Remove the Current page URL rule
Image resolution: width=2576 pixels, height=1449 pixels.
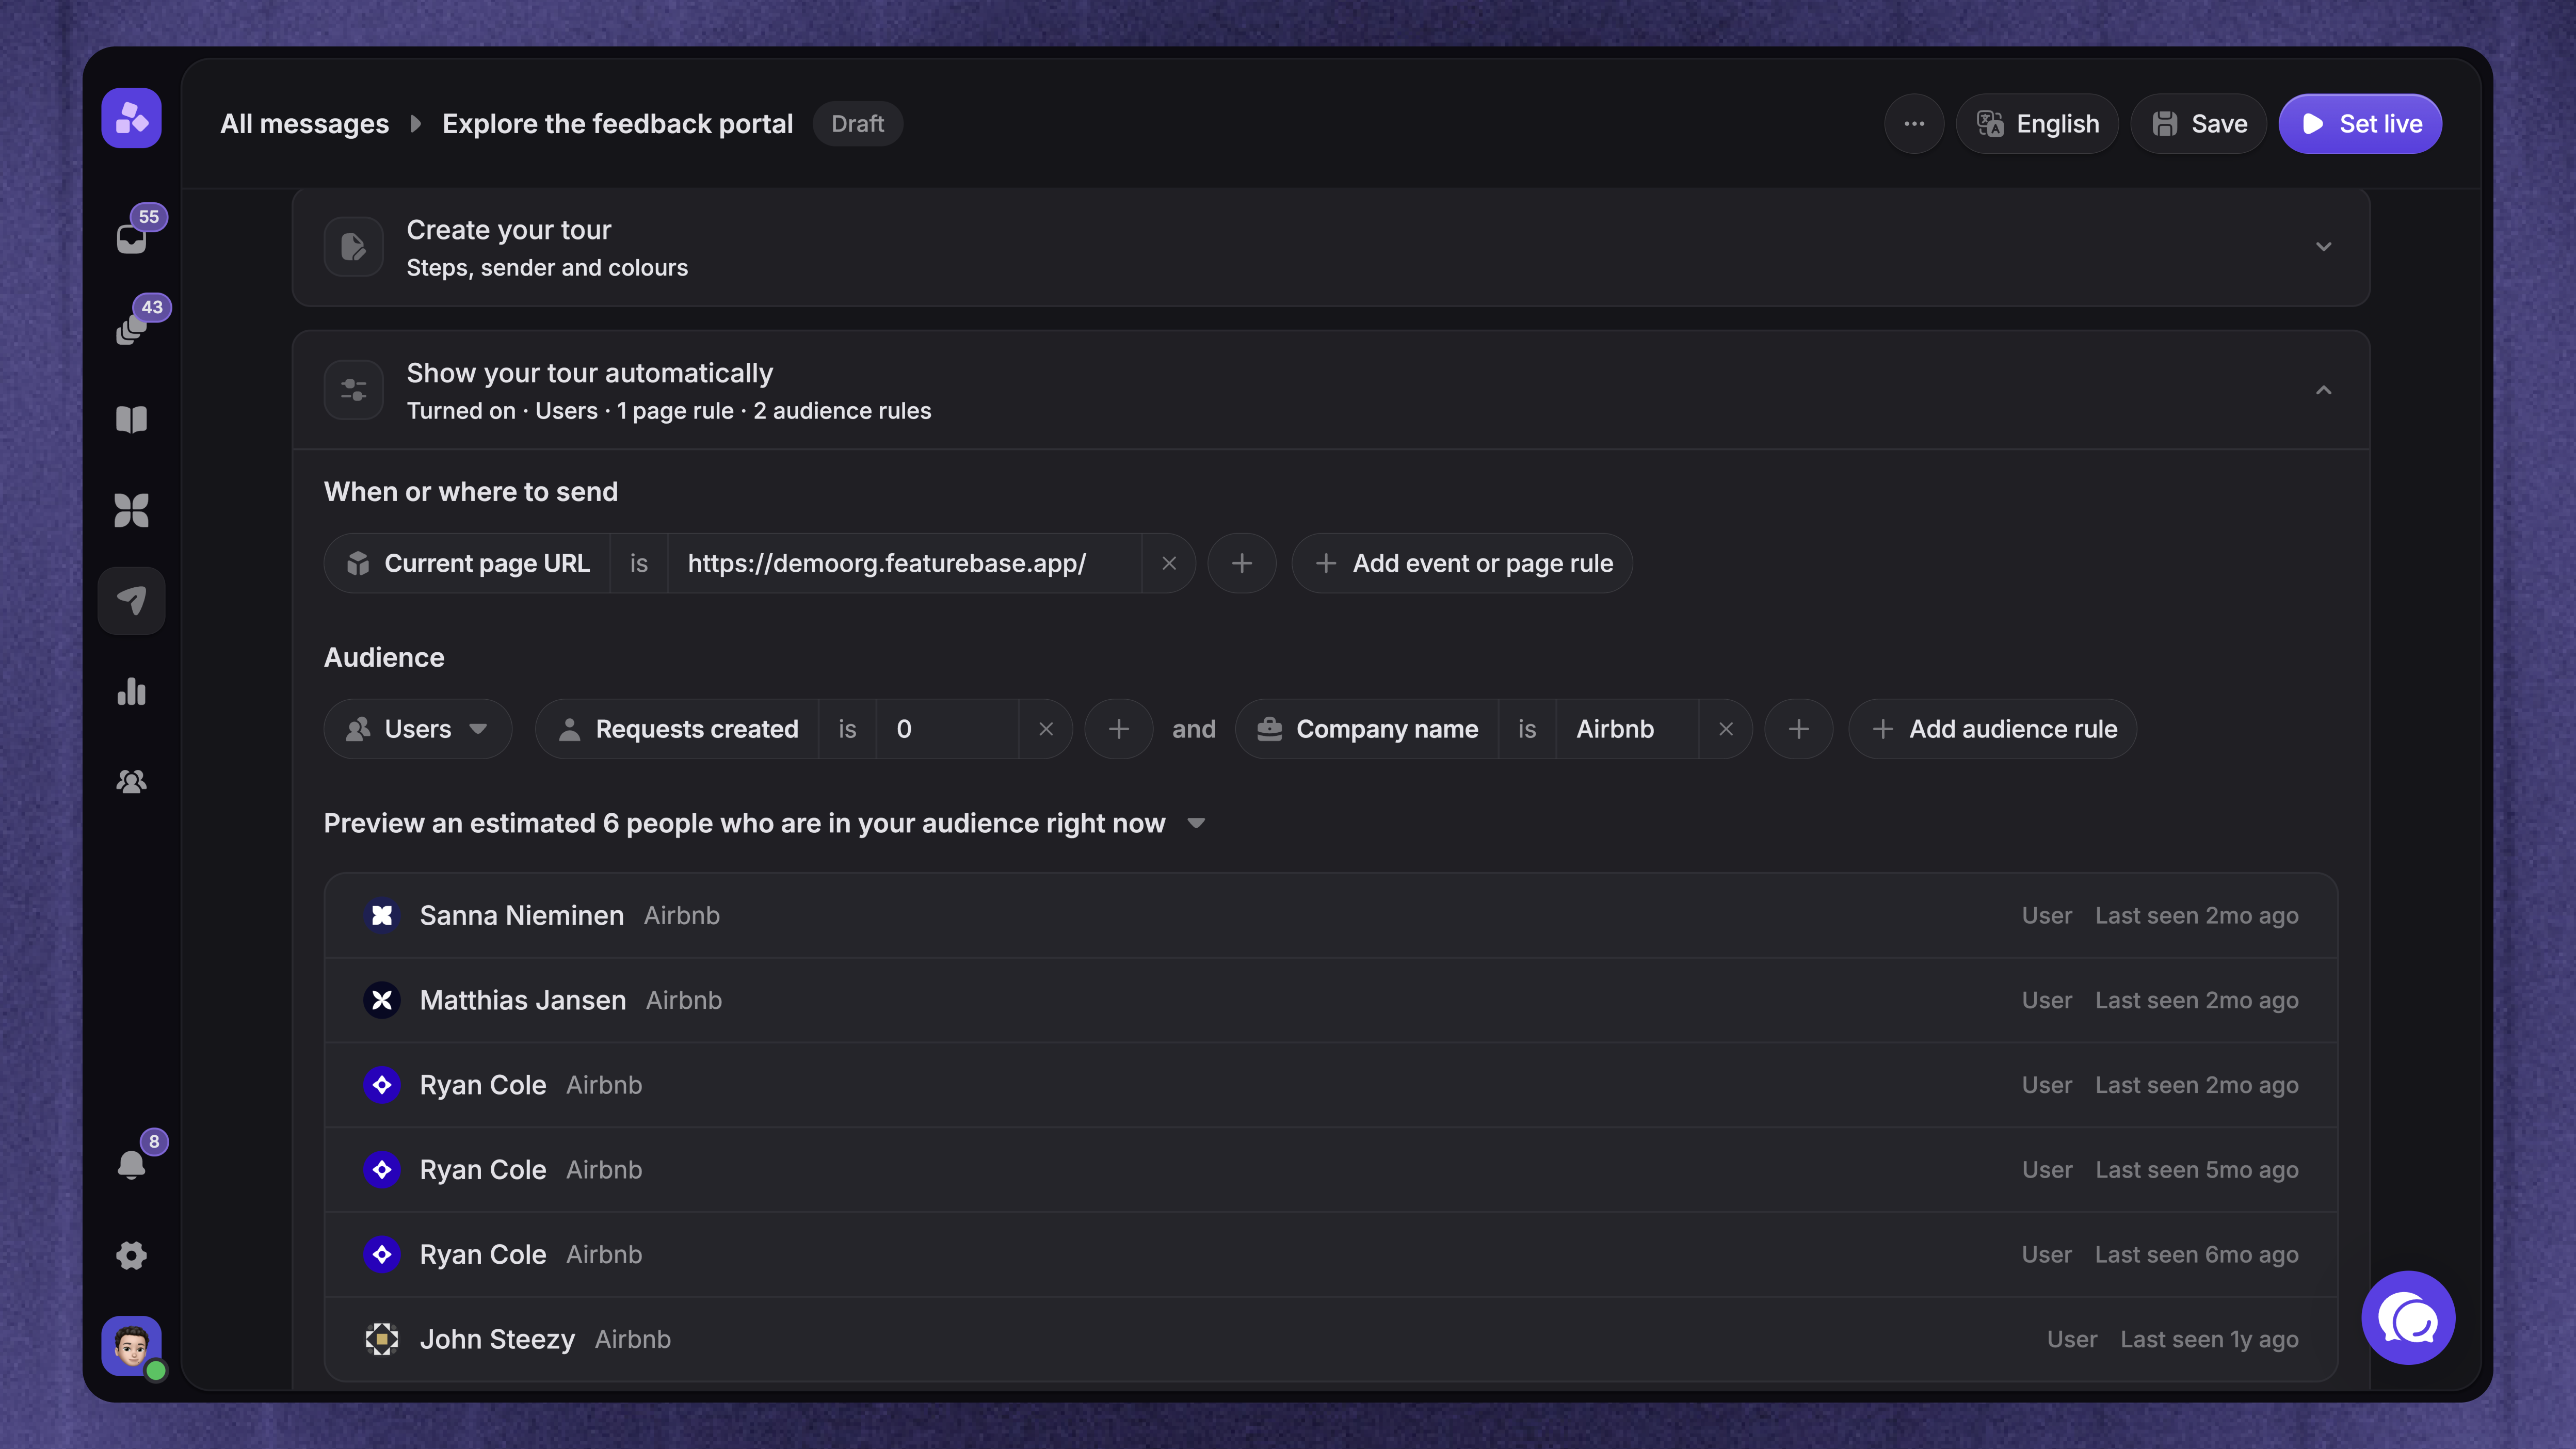(1169, 563)
